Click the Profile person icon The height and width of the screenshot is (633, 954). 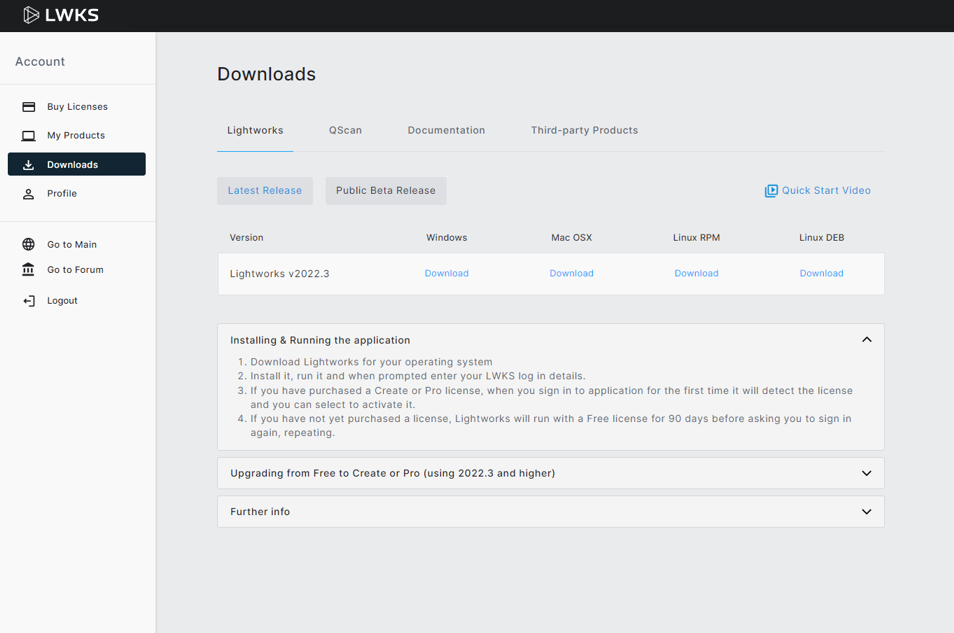(29, 194)
